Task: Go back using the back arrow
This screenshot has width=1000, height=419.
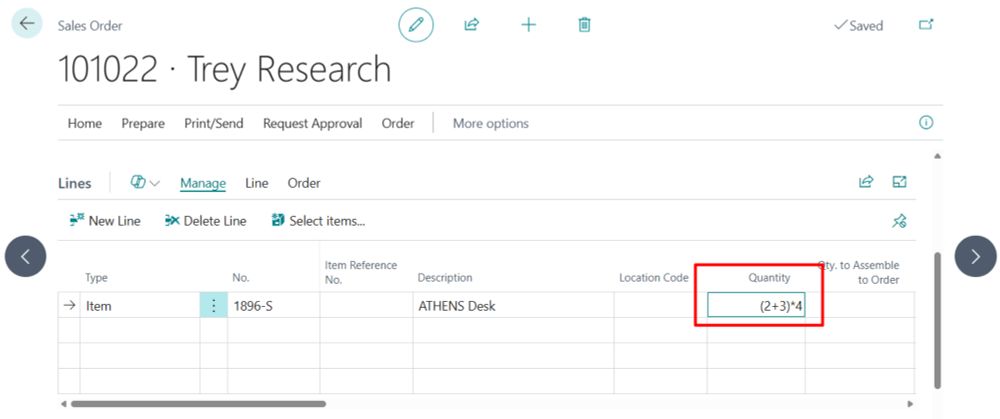Action: 27,24
